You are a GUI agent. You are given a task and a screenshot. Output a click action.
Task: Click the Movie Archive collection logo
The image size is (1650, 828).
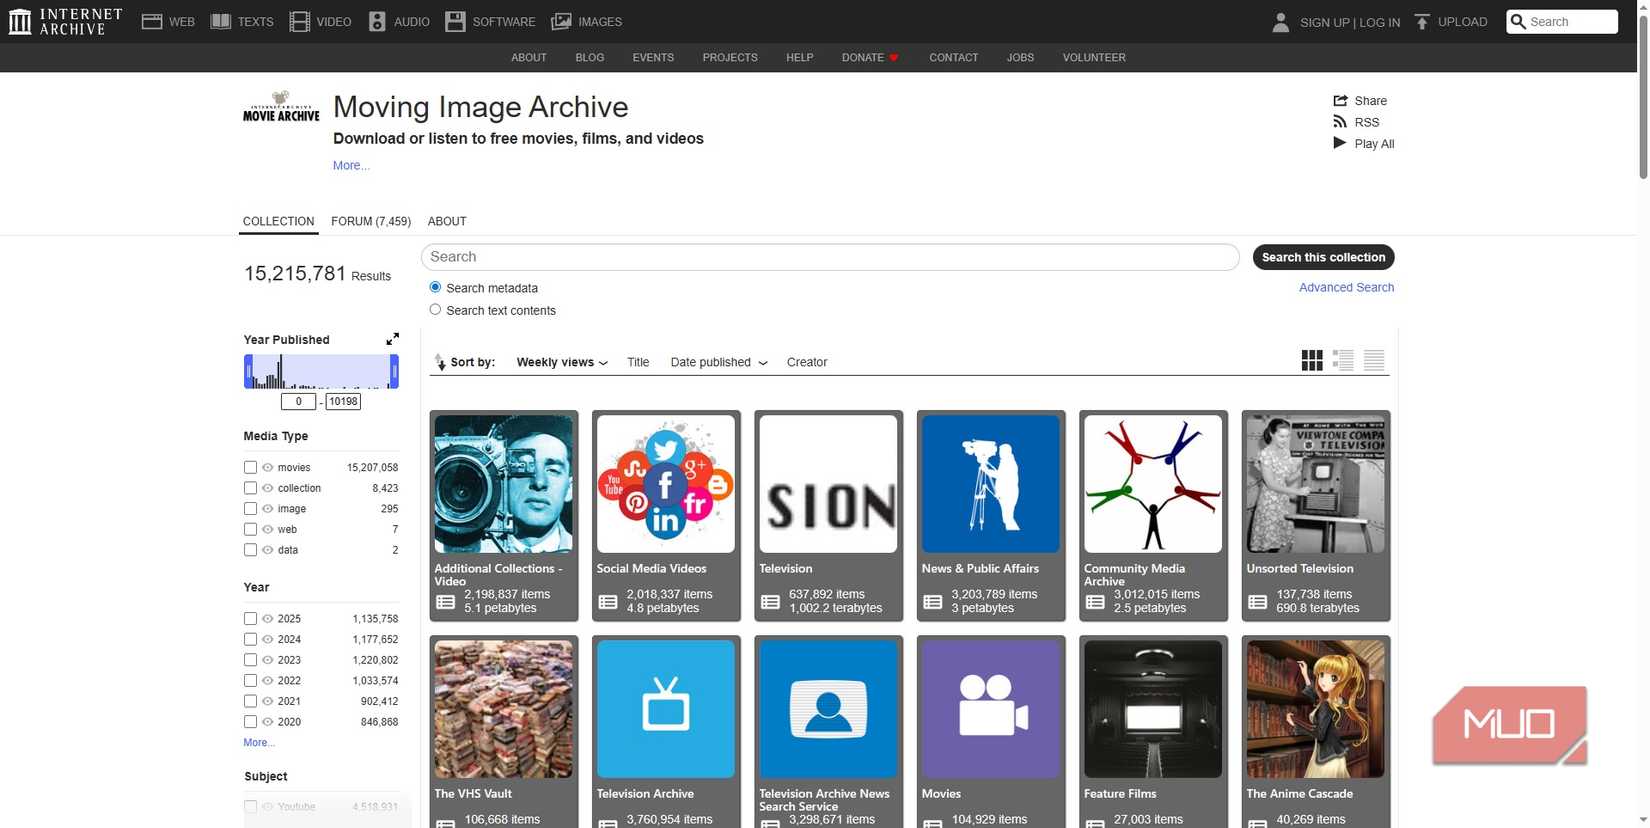pyautogui.click(x=281, y=108)
